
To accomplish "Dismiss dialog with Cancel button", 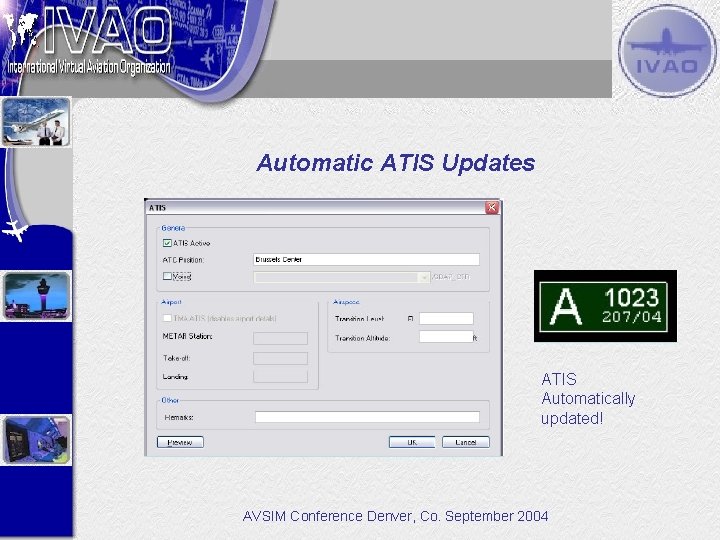I will click(x=466, y=442).
